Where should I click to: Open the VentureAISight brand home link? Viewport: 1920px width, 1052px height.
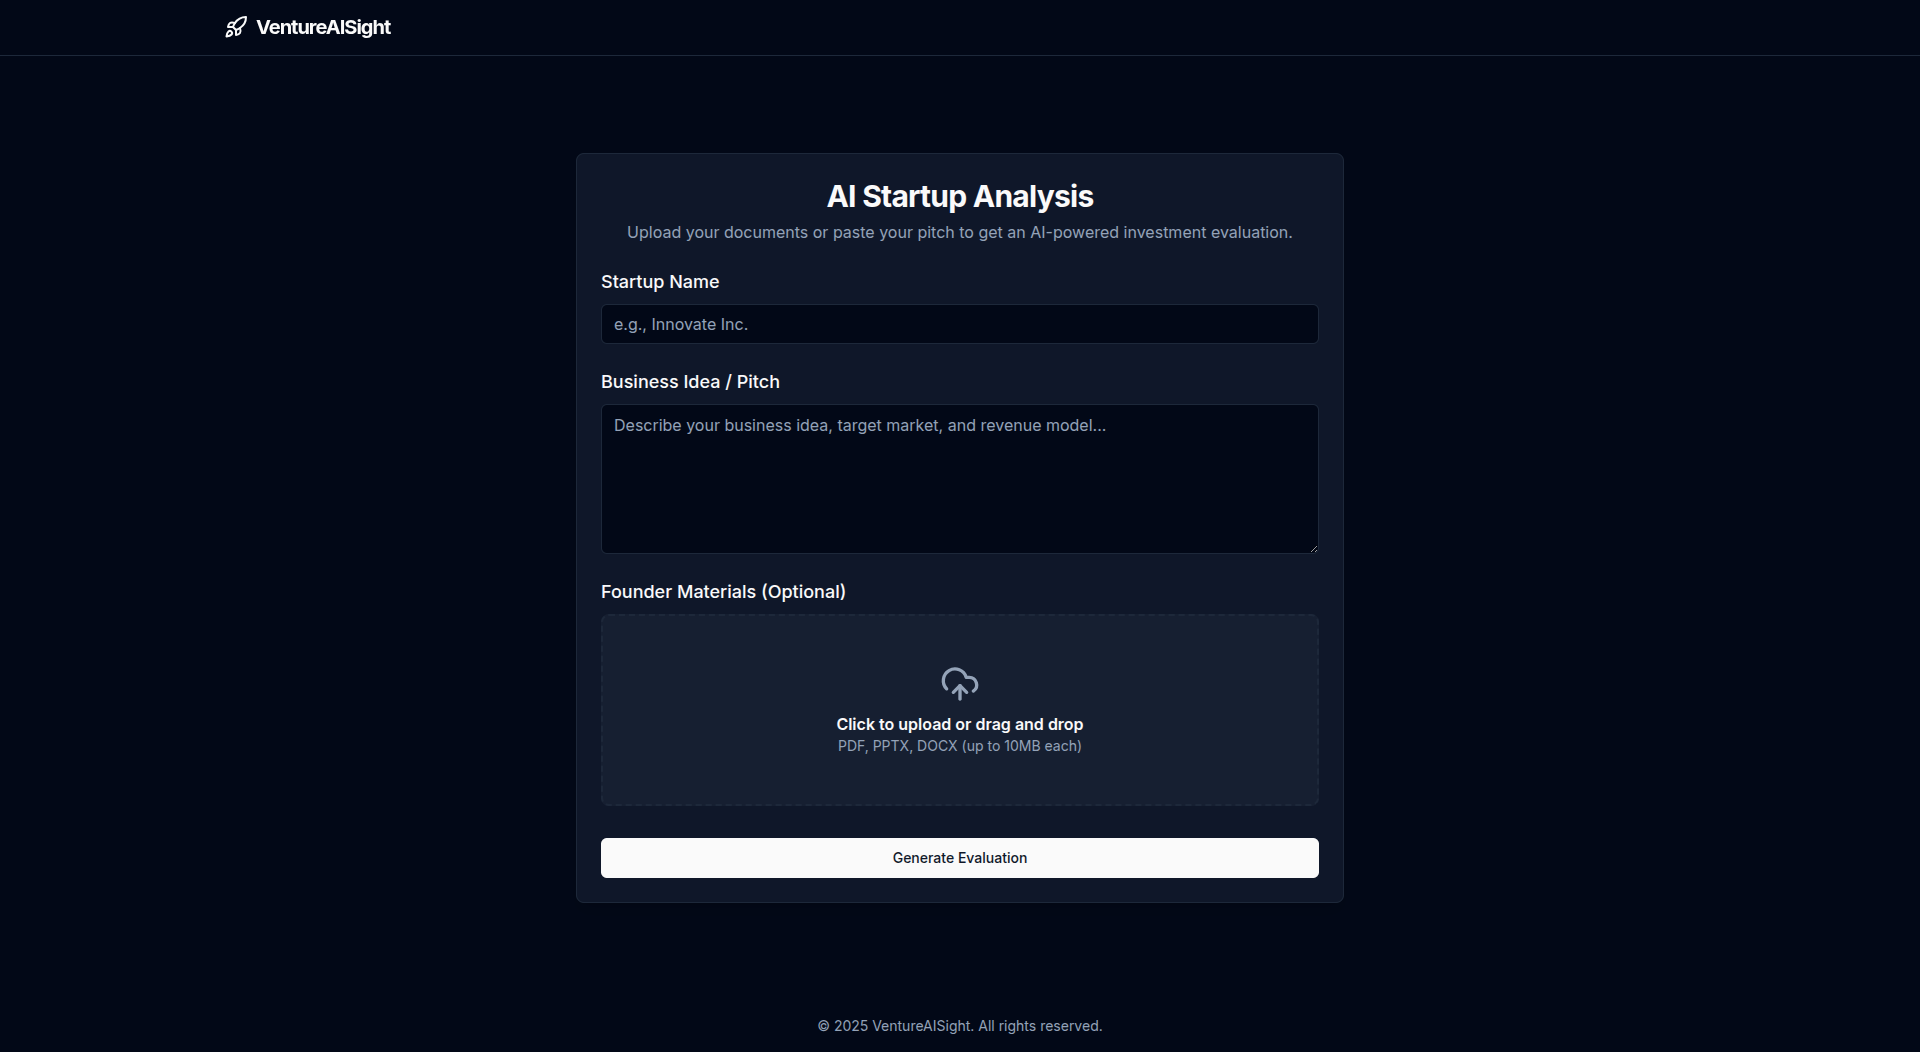(323, 28)
